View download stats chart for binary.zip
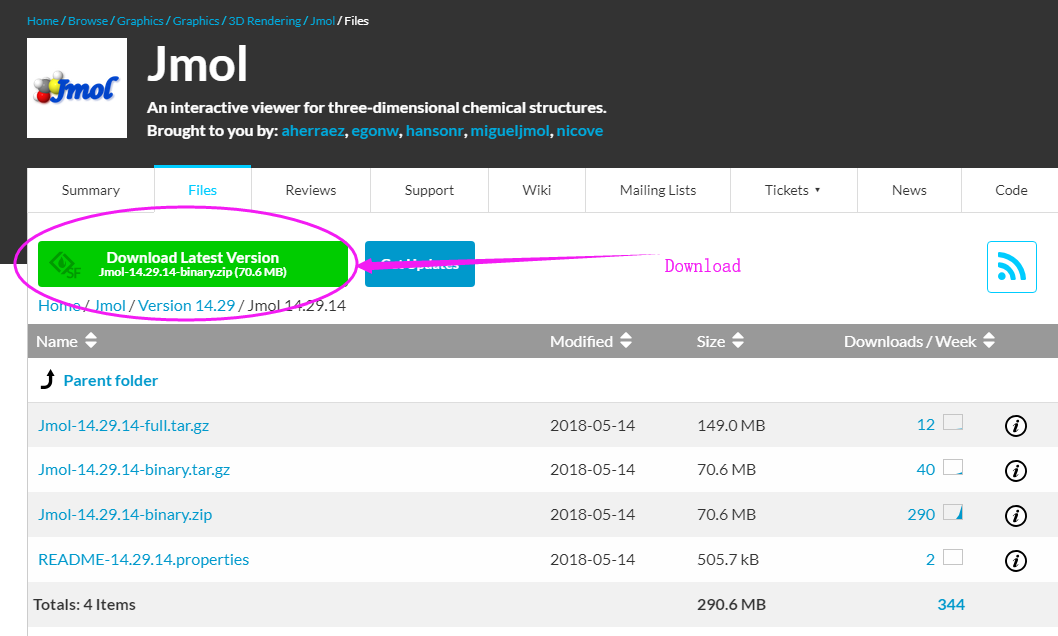The width and height of the screenshot is (1058, 636). (952, 514)
